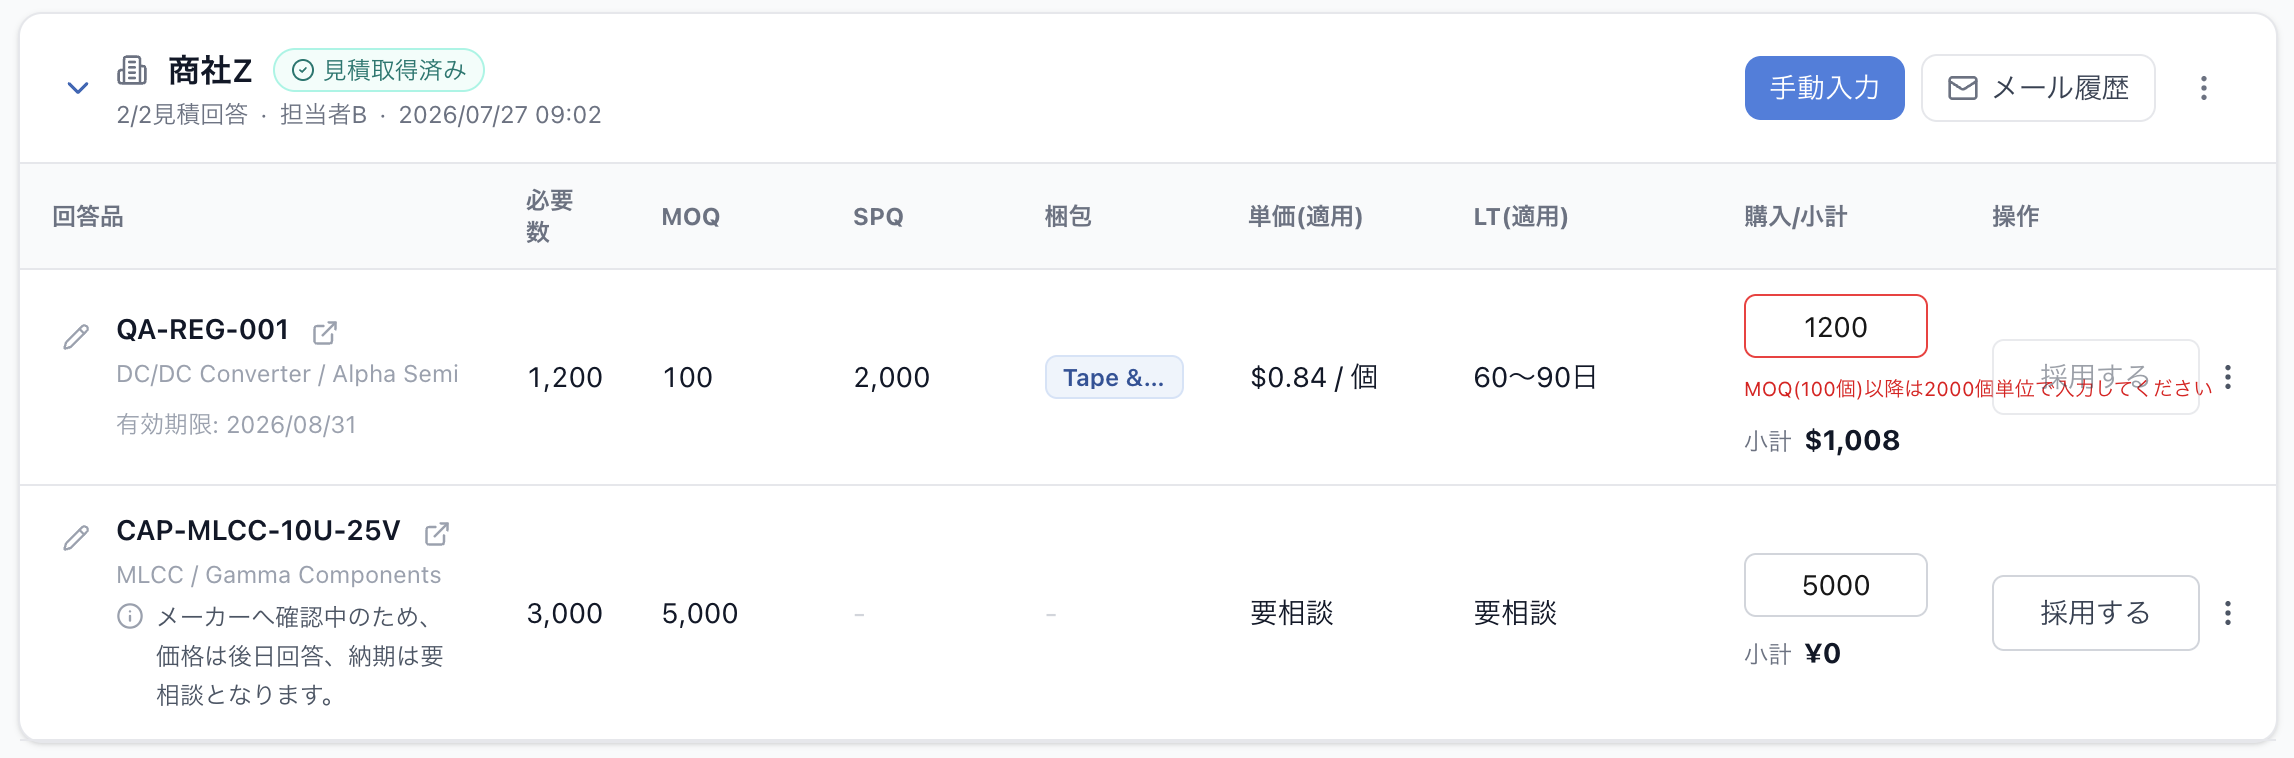
Task: Edit QA-REG-001 row via pencil icon
Action: pyautogui.click(x=76, y=336)
